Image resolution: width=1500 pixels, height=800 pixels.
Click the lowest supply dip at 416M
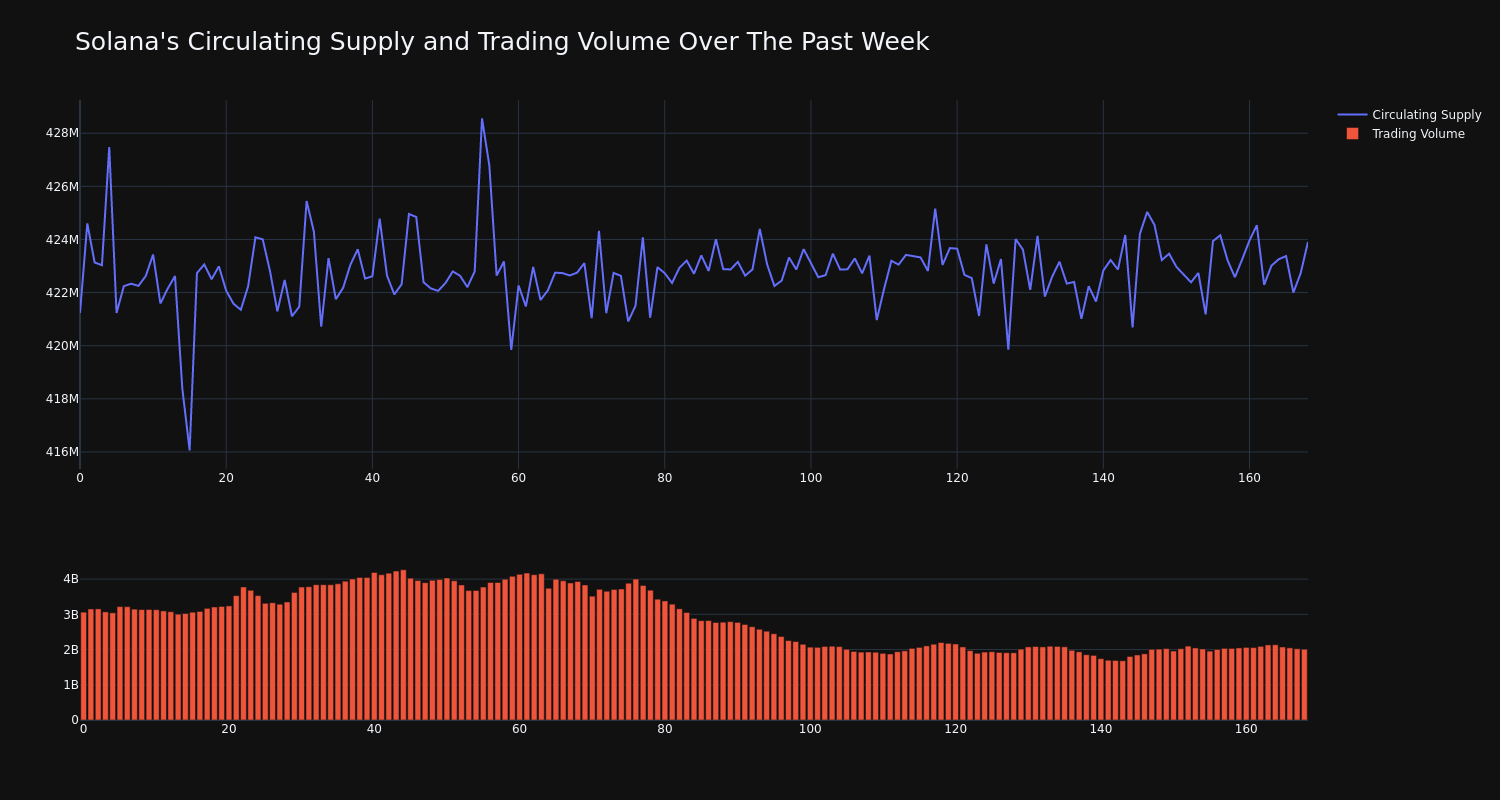point(189,450)
